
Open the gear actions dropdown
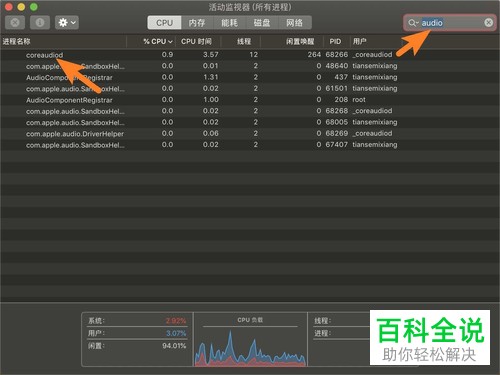[67, 23]
